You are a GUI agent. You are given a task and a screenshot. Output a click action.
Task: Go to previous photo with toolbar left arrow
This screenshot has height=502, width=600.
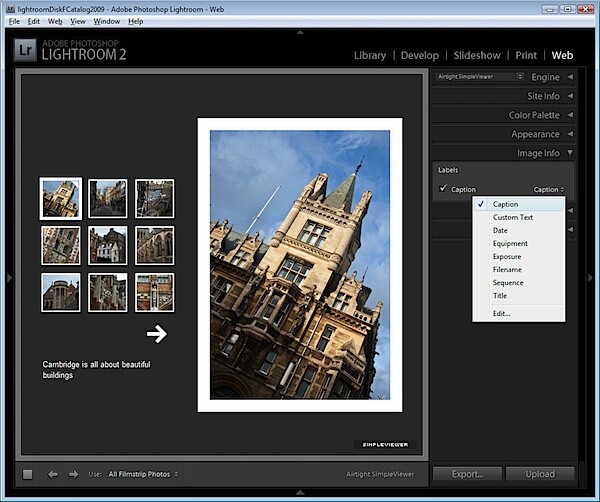point(53,474)
